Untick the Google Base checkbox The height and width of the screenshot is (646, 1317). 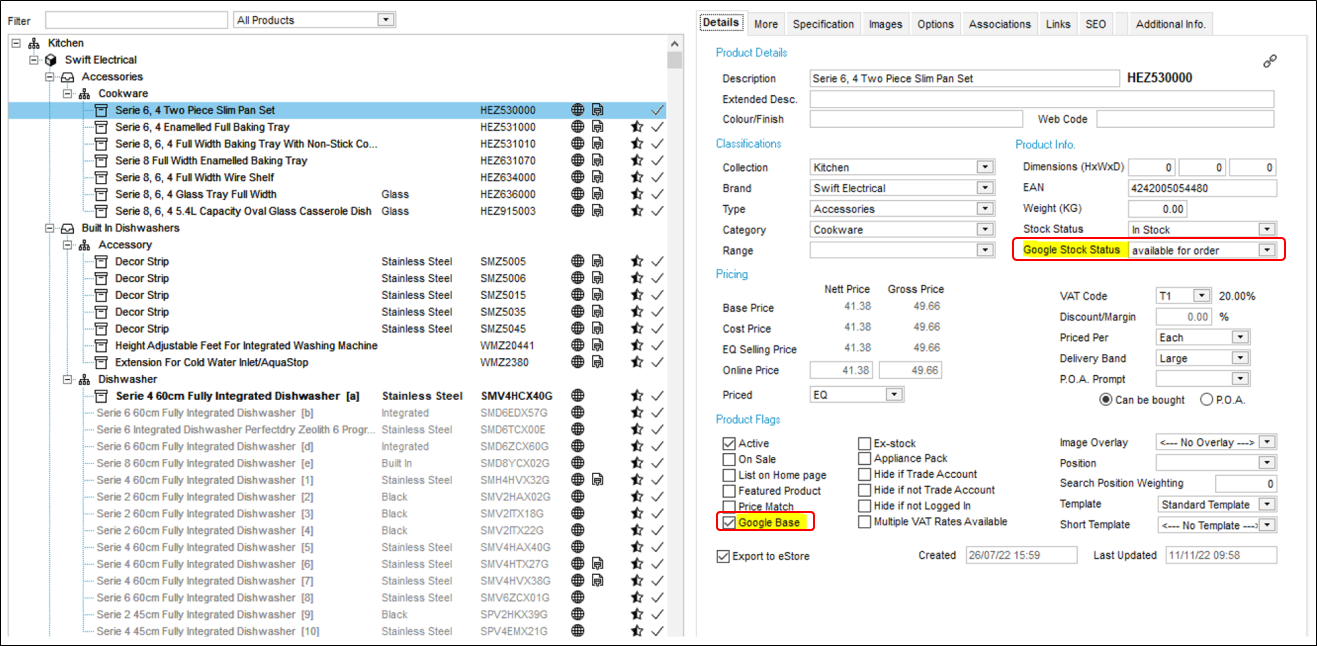point(729,522)
